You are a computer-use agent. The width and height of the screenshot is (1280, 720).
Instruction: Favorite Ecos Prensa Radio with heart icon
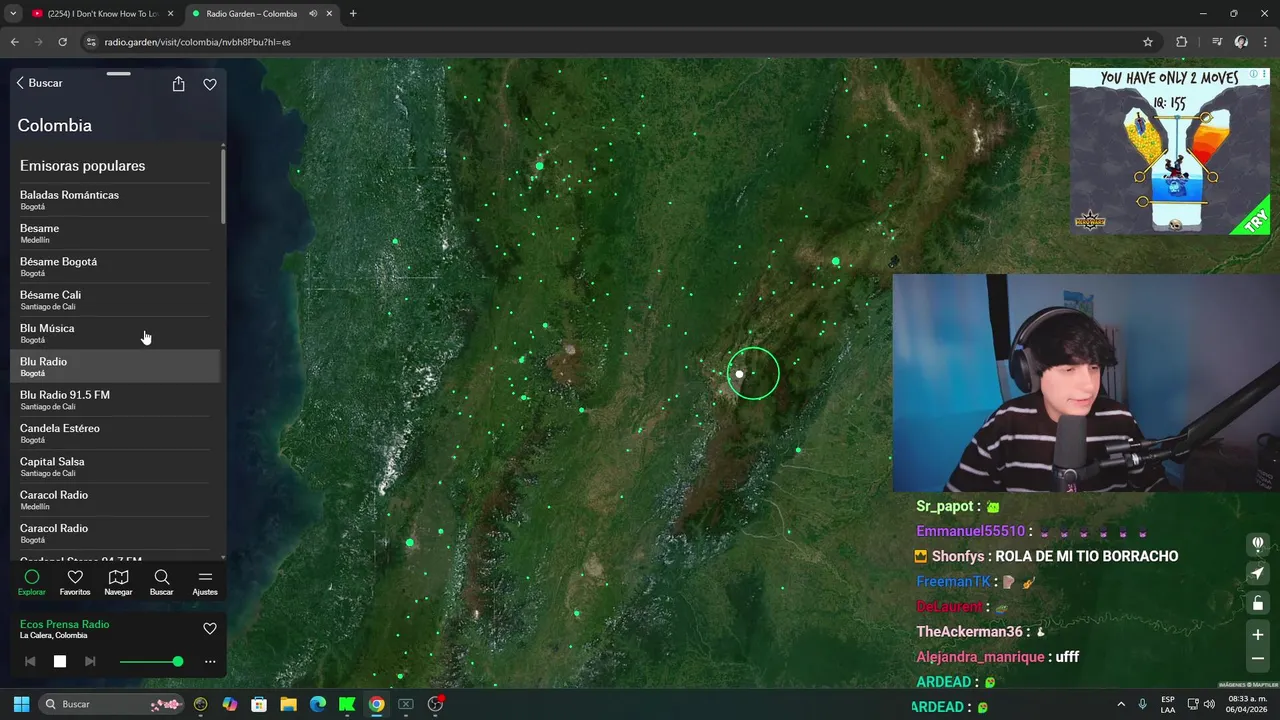(210, 629)
